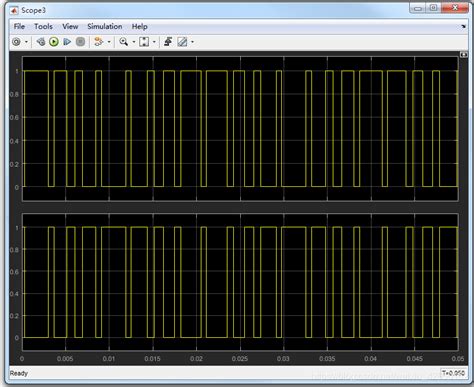This screenshot has width=474, height=387.
Task: Run the simulation with green play button
Action: (54, 42)
